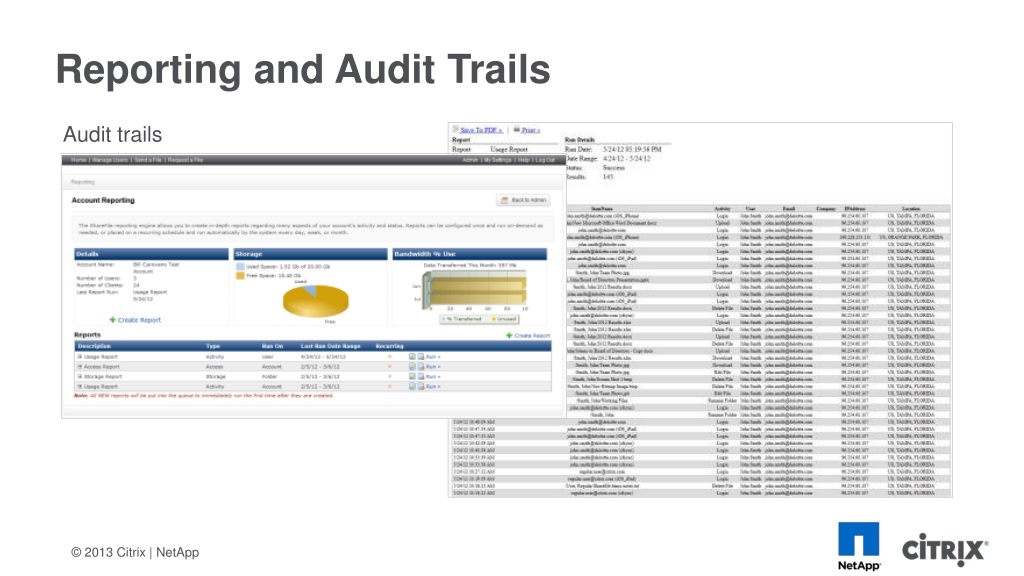1024x576 pixels.
Task: Click the Bandwidth % Use bar chart
Action: pos(474,291)
